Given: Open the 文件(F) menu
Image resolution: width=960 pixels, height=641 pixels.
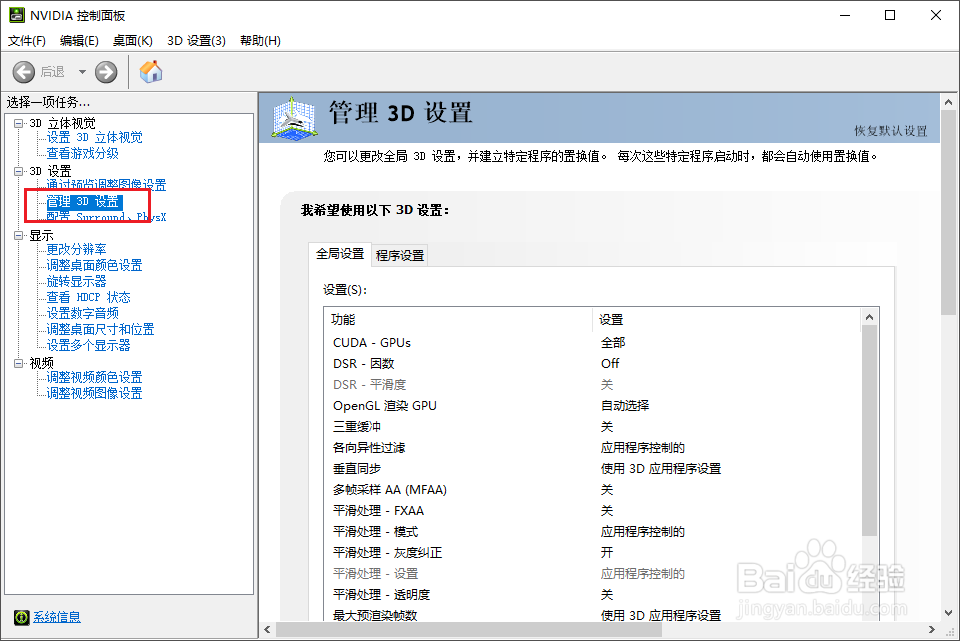Looking at the screenshot, I should click(26, 40).
